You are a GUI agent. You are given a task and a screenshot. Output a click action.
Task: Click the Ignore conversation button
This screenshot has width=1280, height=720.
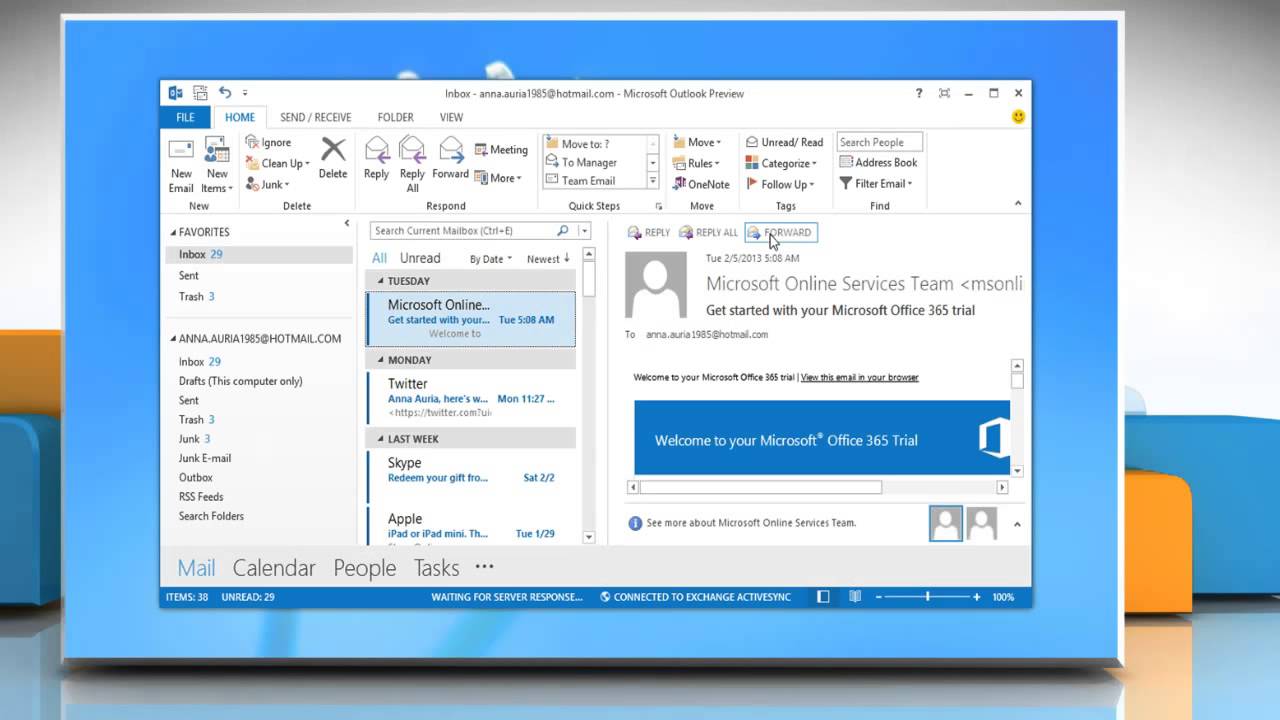[269, 142]
